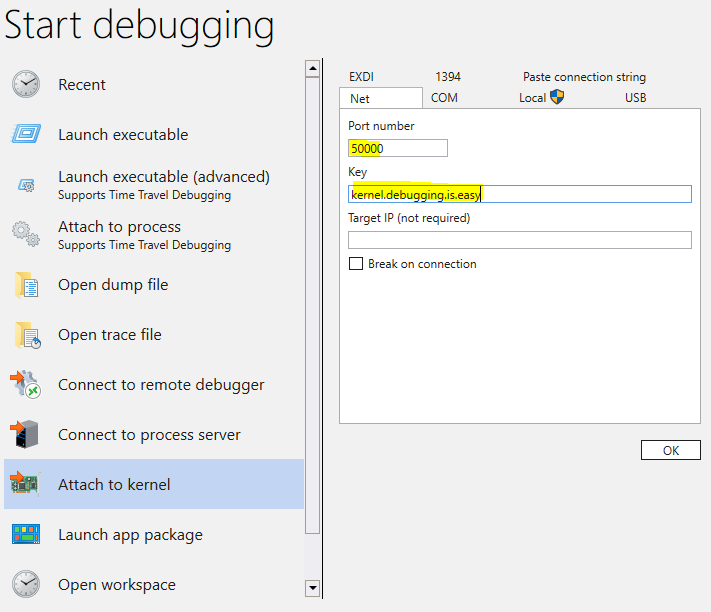Viewport: 711px width, 612px height.
Task: Select the Connect to remote debugger icon
Action: click(25, 384)
